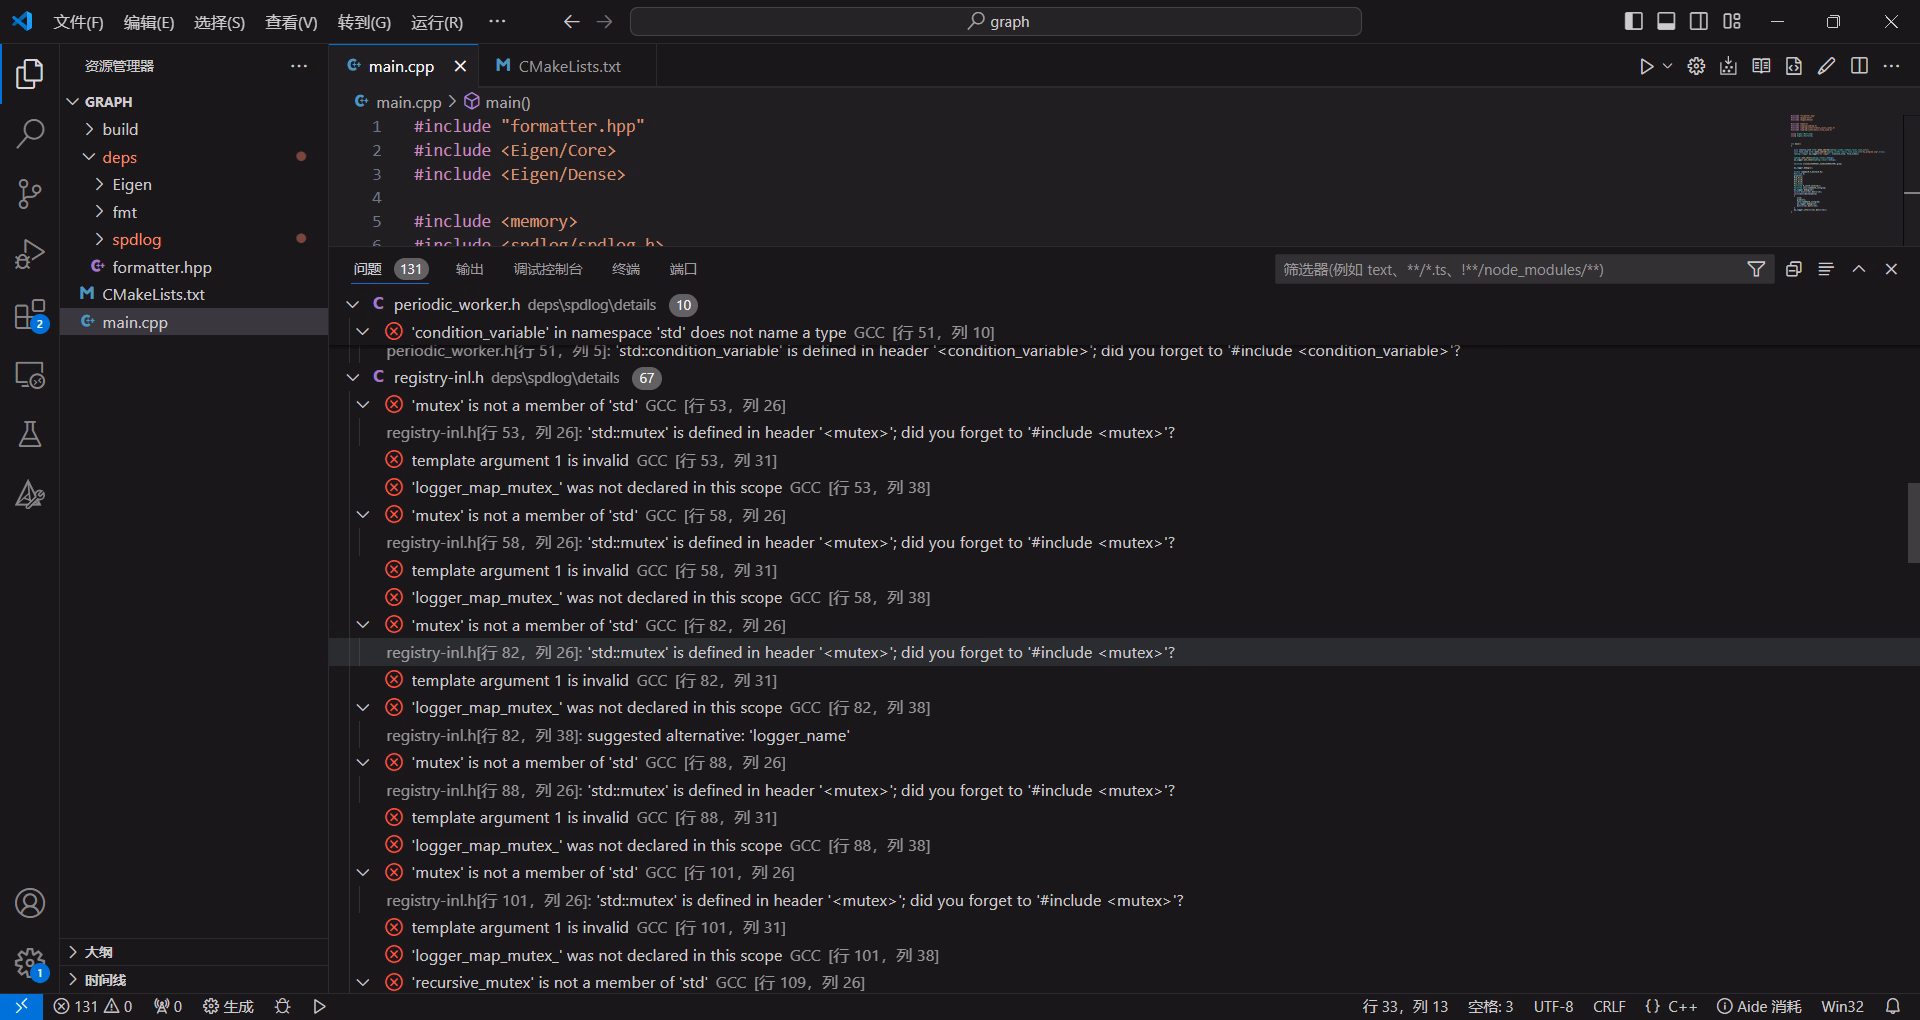Collapse registry-inl.h problems group
Viewport: 1920px width, 1020px height.
pyautogui.click(x=353, y=378)
